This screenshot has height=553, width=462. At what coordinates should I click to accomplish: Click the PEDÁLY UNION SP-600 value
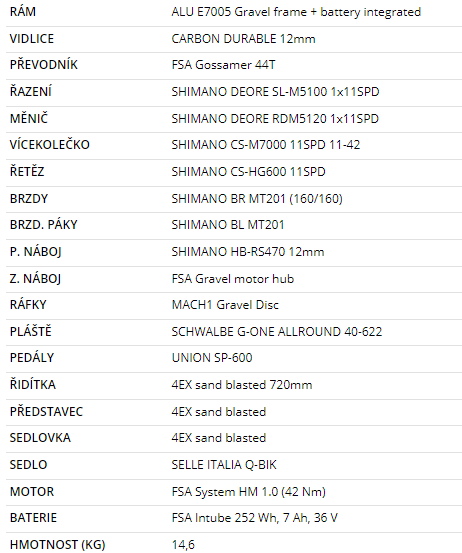[x=212, y=358]
